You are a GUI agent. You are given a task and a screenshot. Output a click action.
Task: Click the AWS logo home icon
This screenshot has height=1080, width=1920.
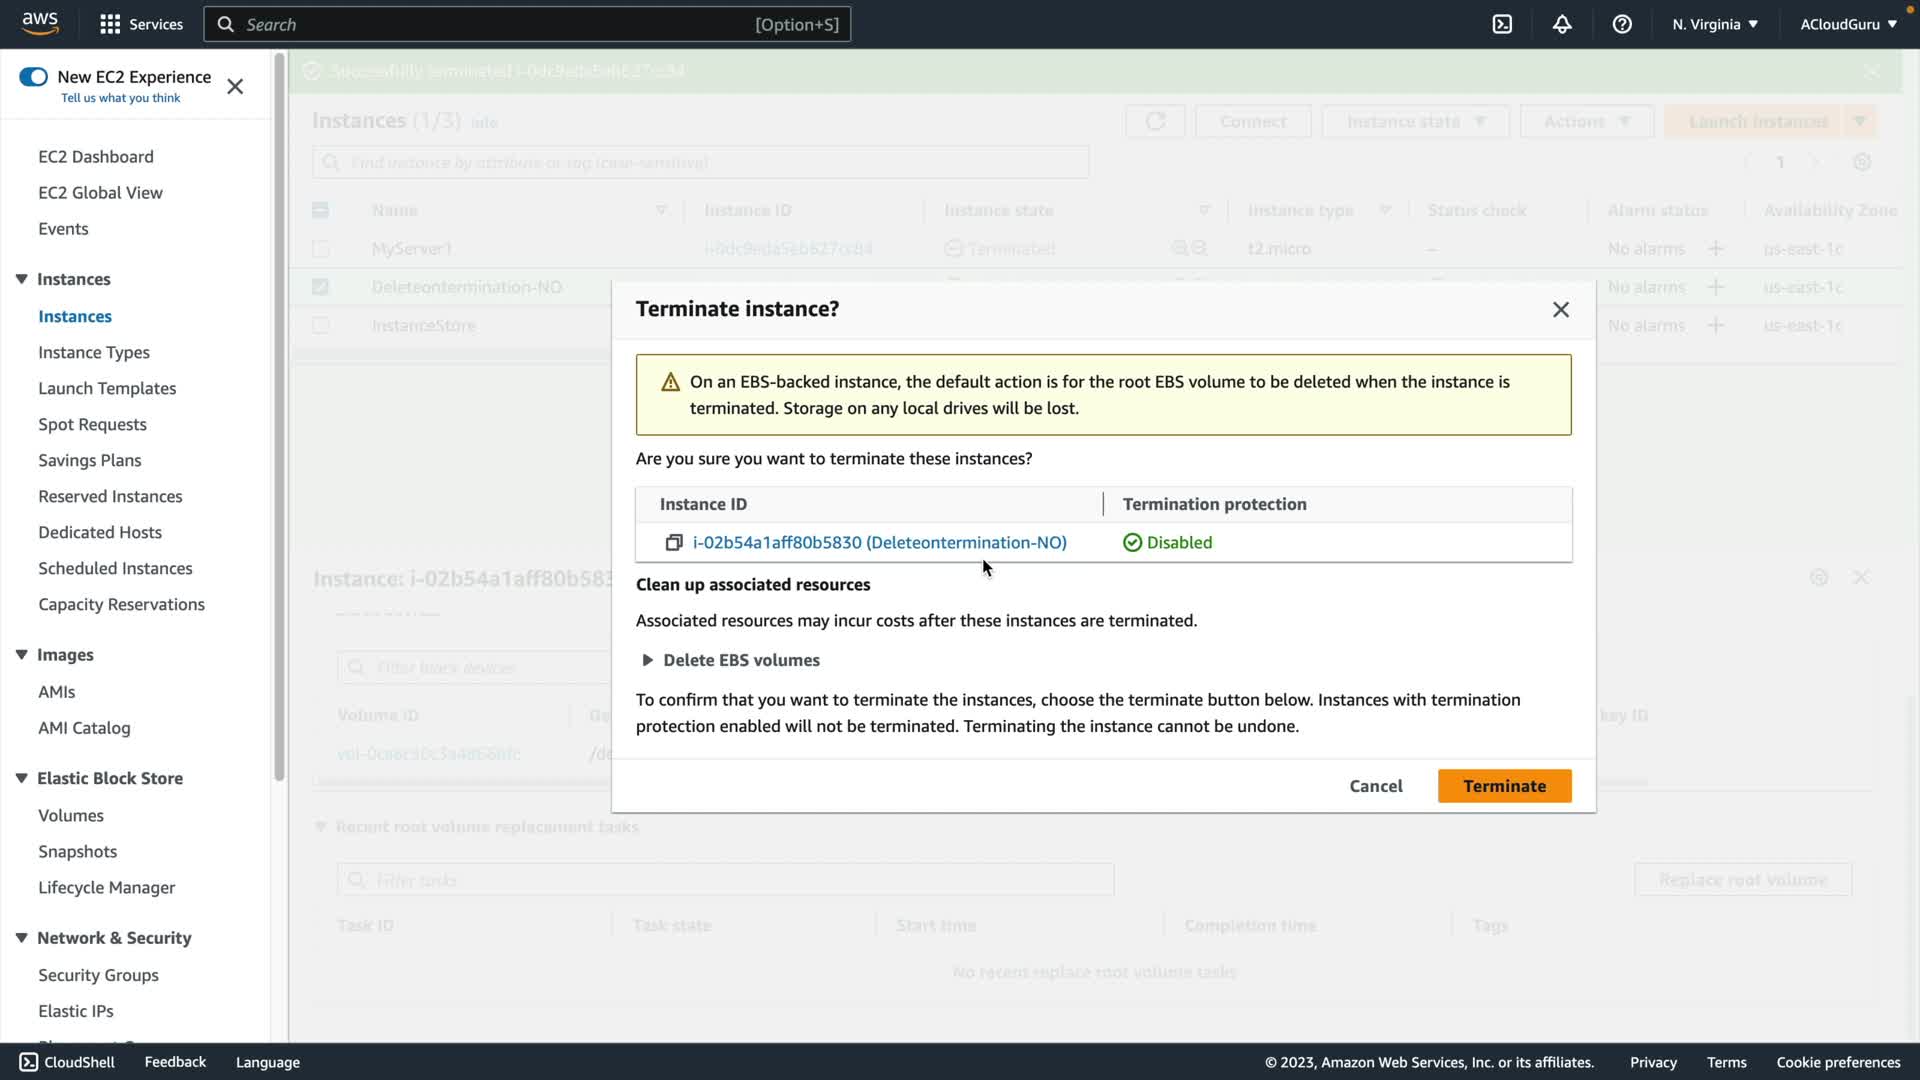point(40,24)
